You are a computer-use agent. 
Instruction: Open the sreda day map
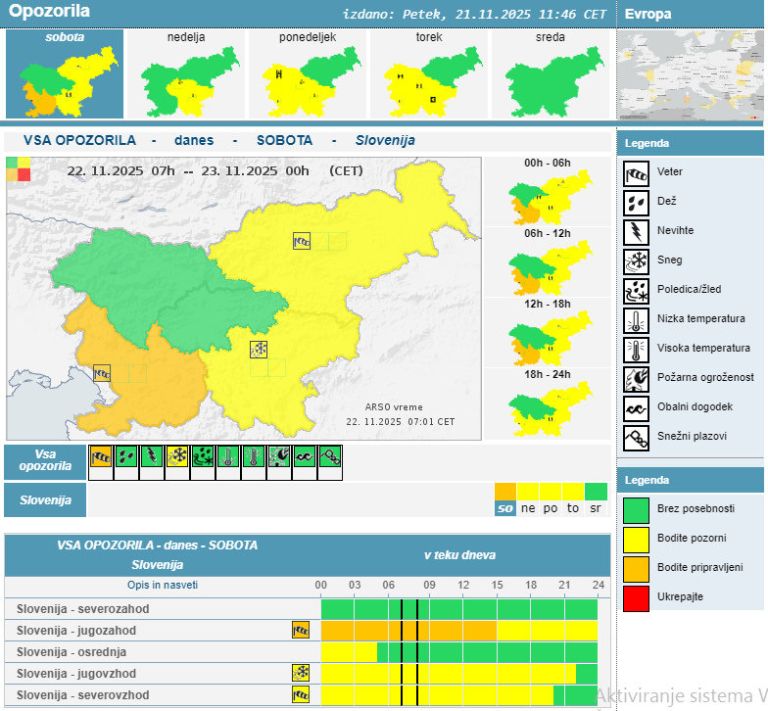tap(550, 75)
